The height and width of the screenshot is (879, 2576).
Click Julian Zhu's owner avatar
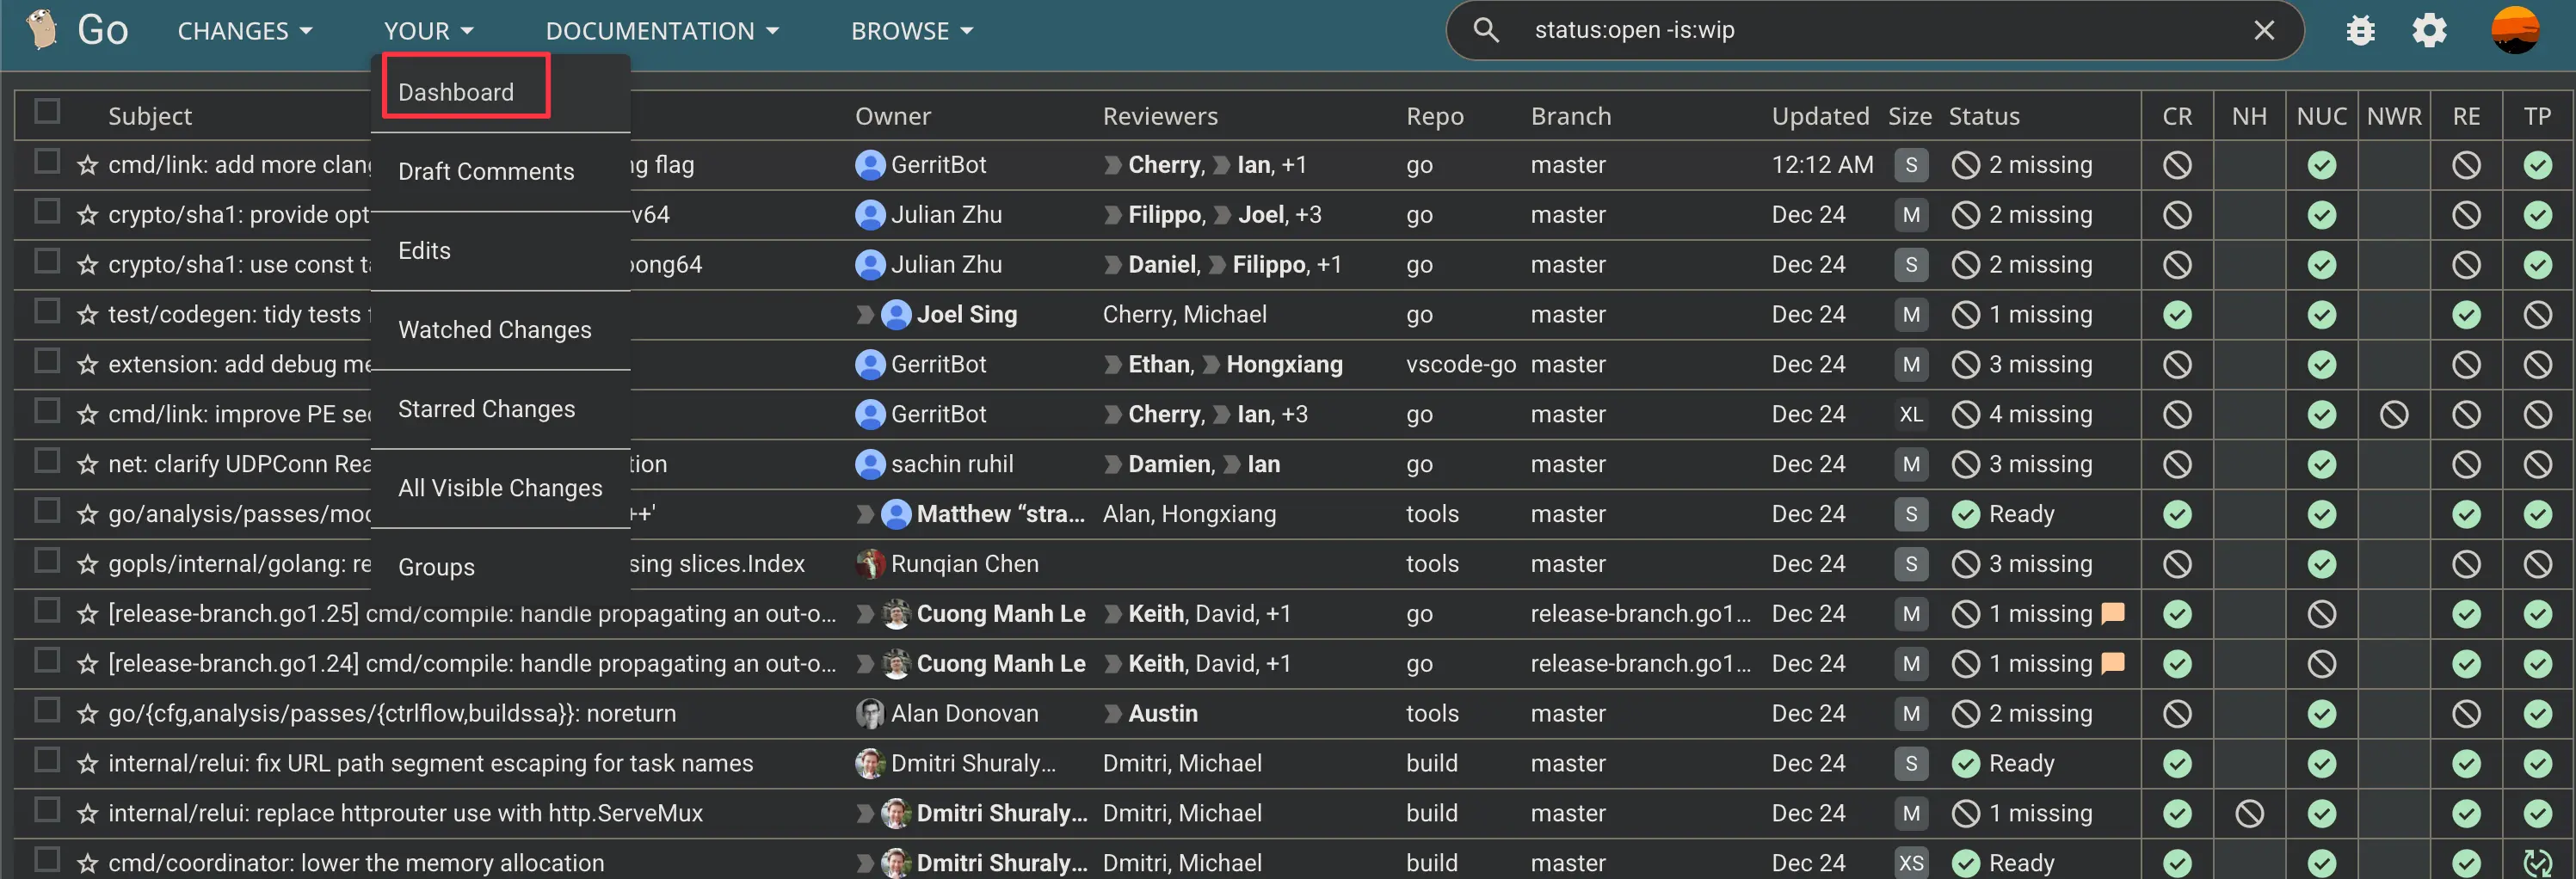click(x=869, y=214)
